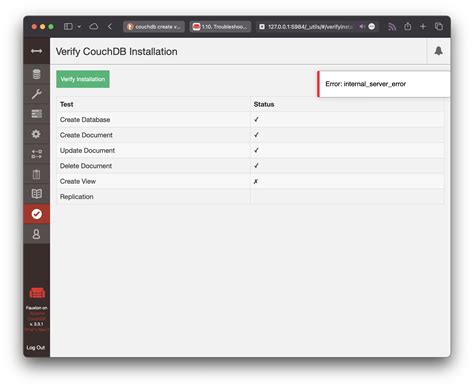Open the Documentation book icon

coord(36,194)
